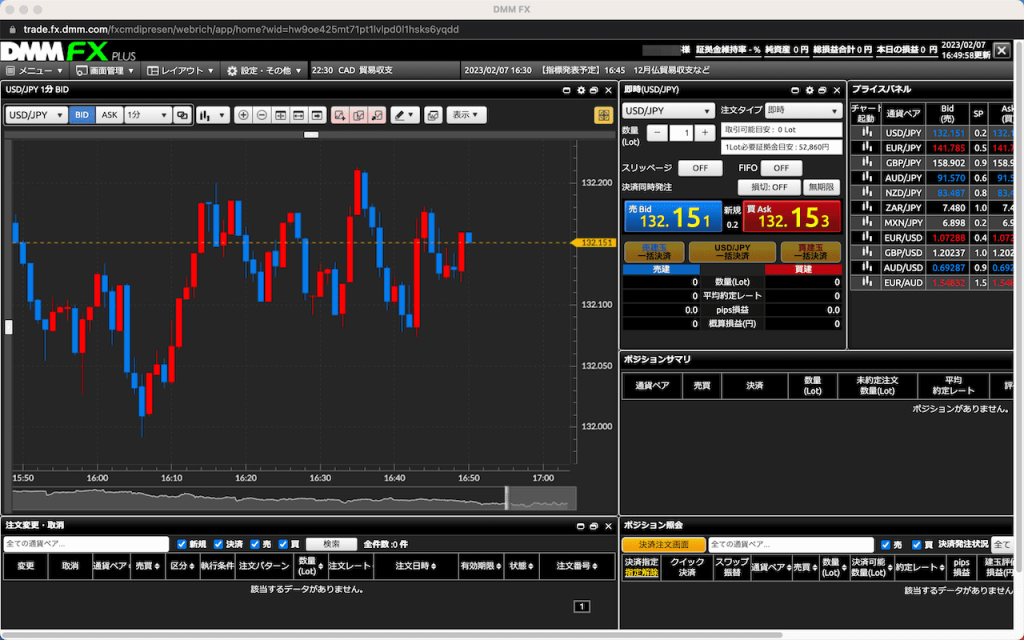Click the jump-to-latest arrow icon in chart toolbar
Viewport: 1024px width, 640px height.
(x=317, y=115)
